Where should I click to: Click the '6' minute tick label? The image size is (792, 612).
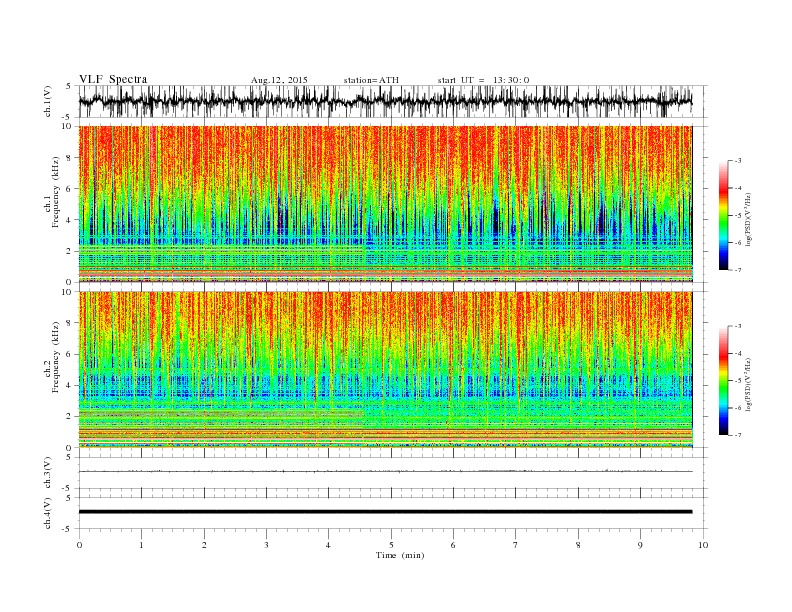(453, 545)
